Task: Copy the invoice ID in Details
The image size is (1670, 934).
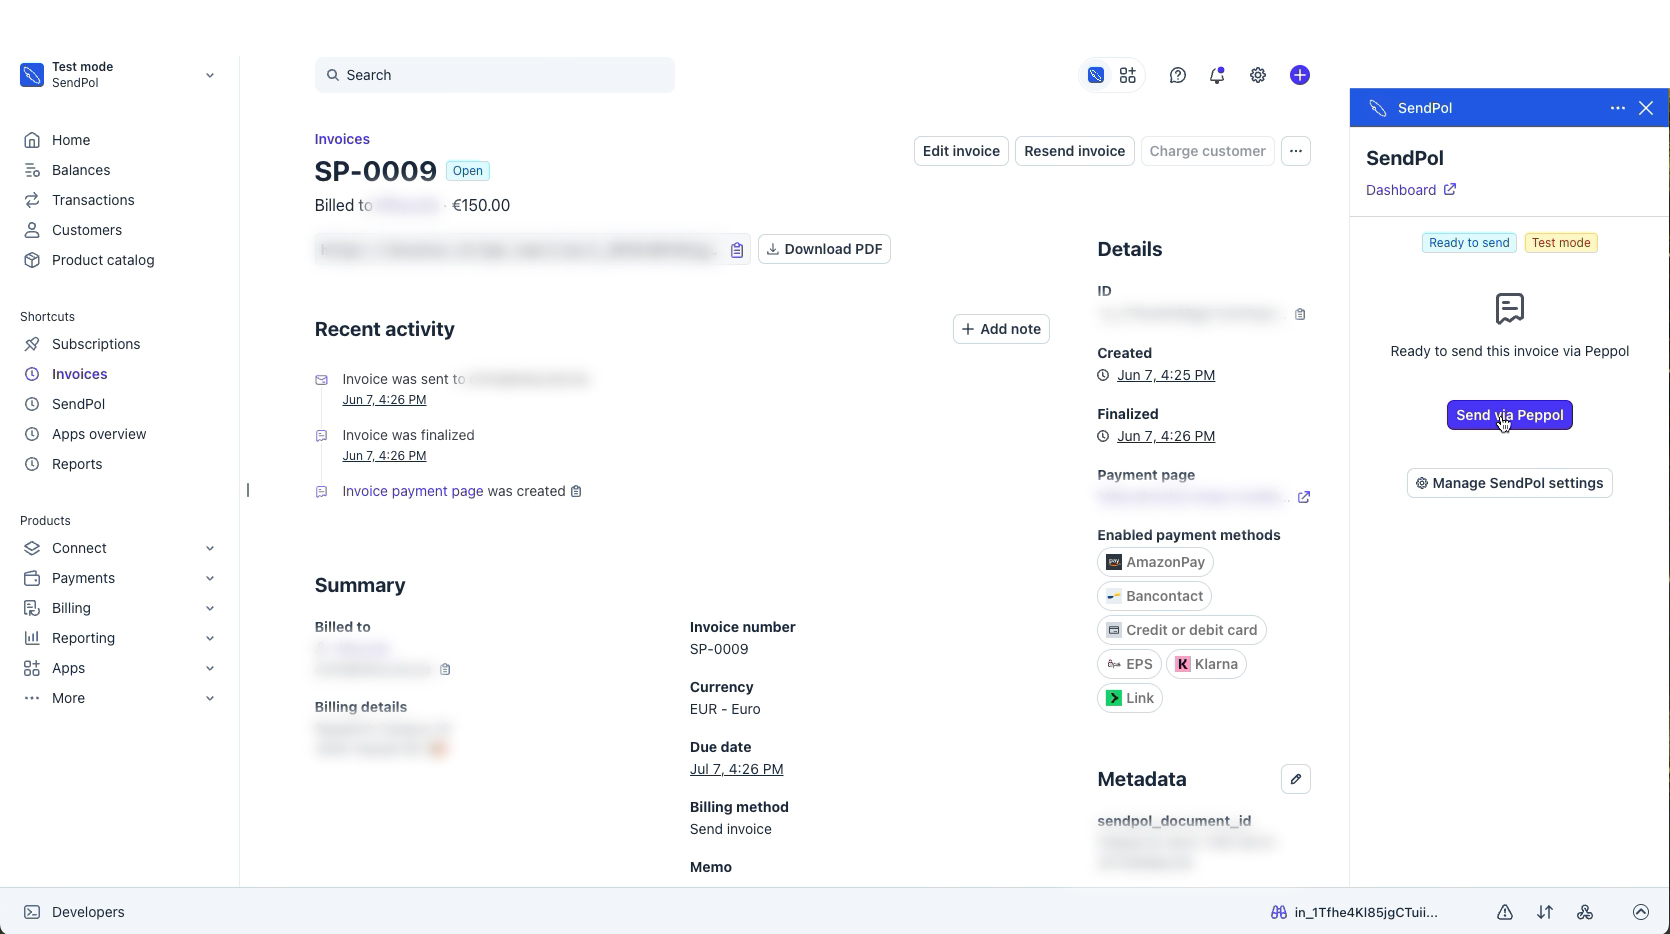Action: 1300,314
